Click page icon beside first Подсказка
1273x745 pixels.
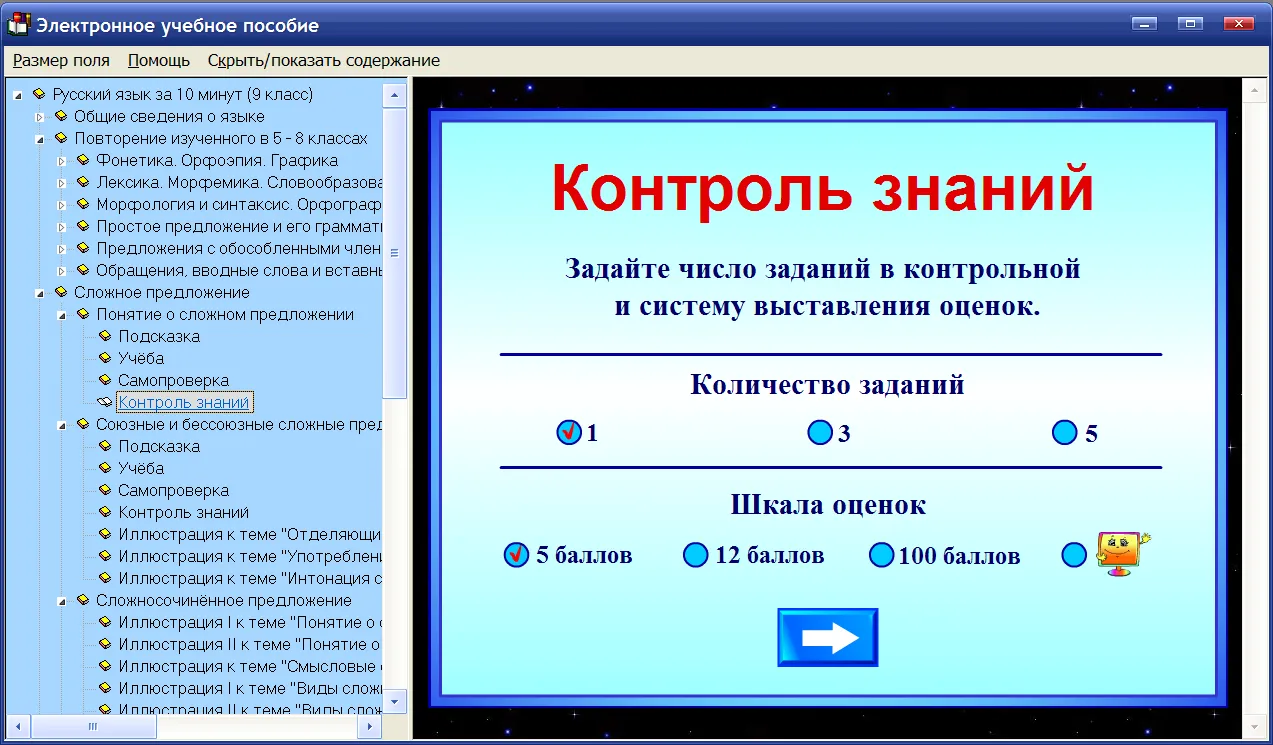pyautogui.click(x=105, y=336)
